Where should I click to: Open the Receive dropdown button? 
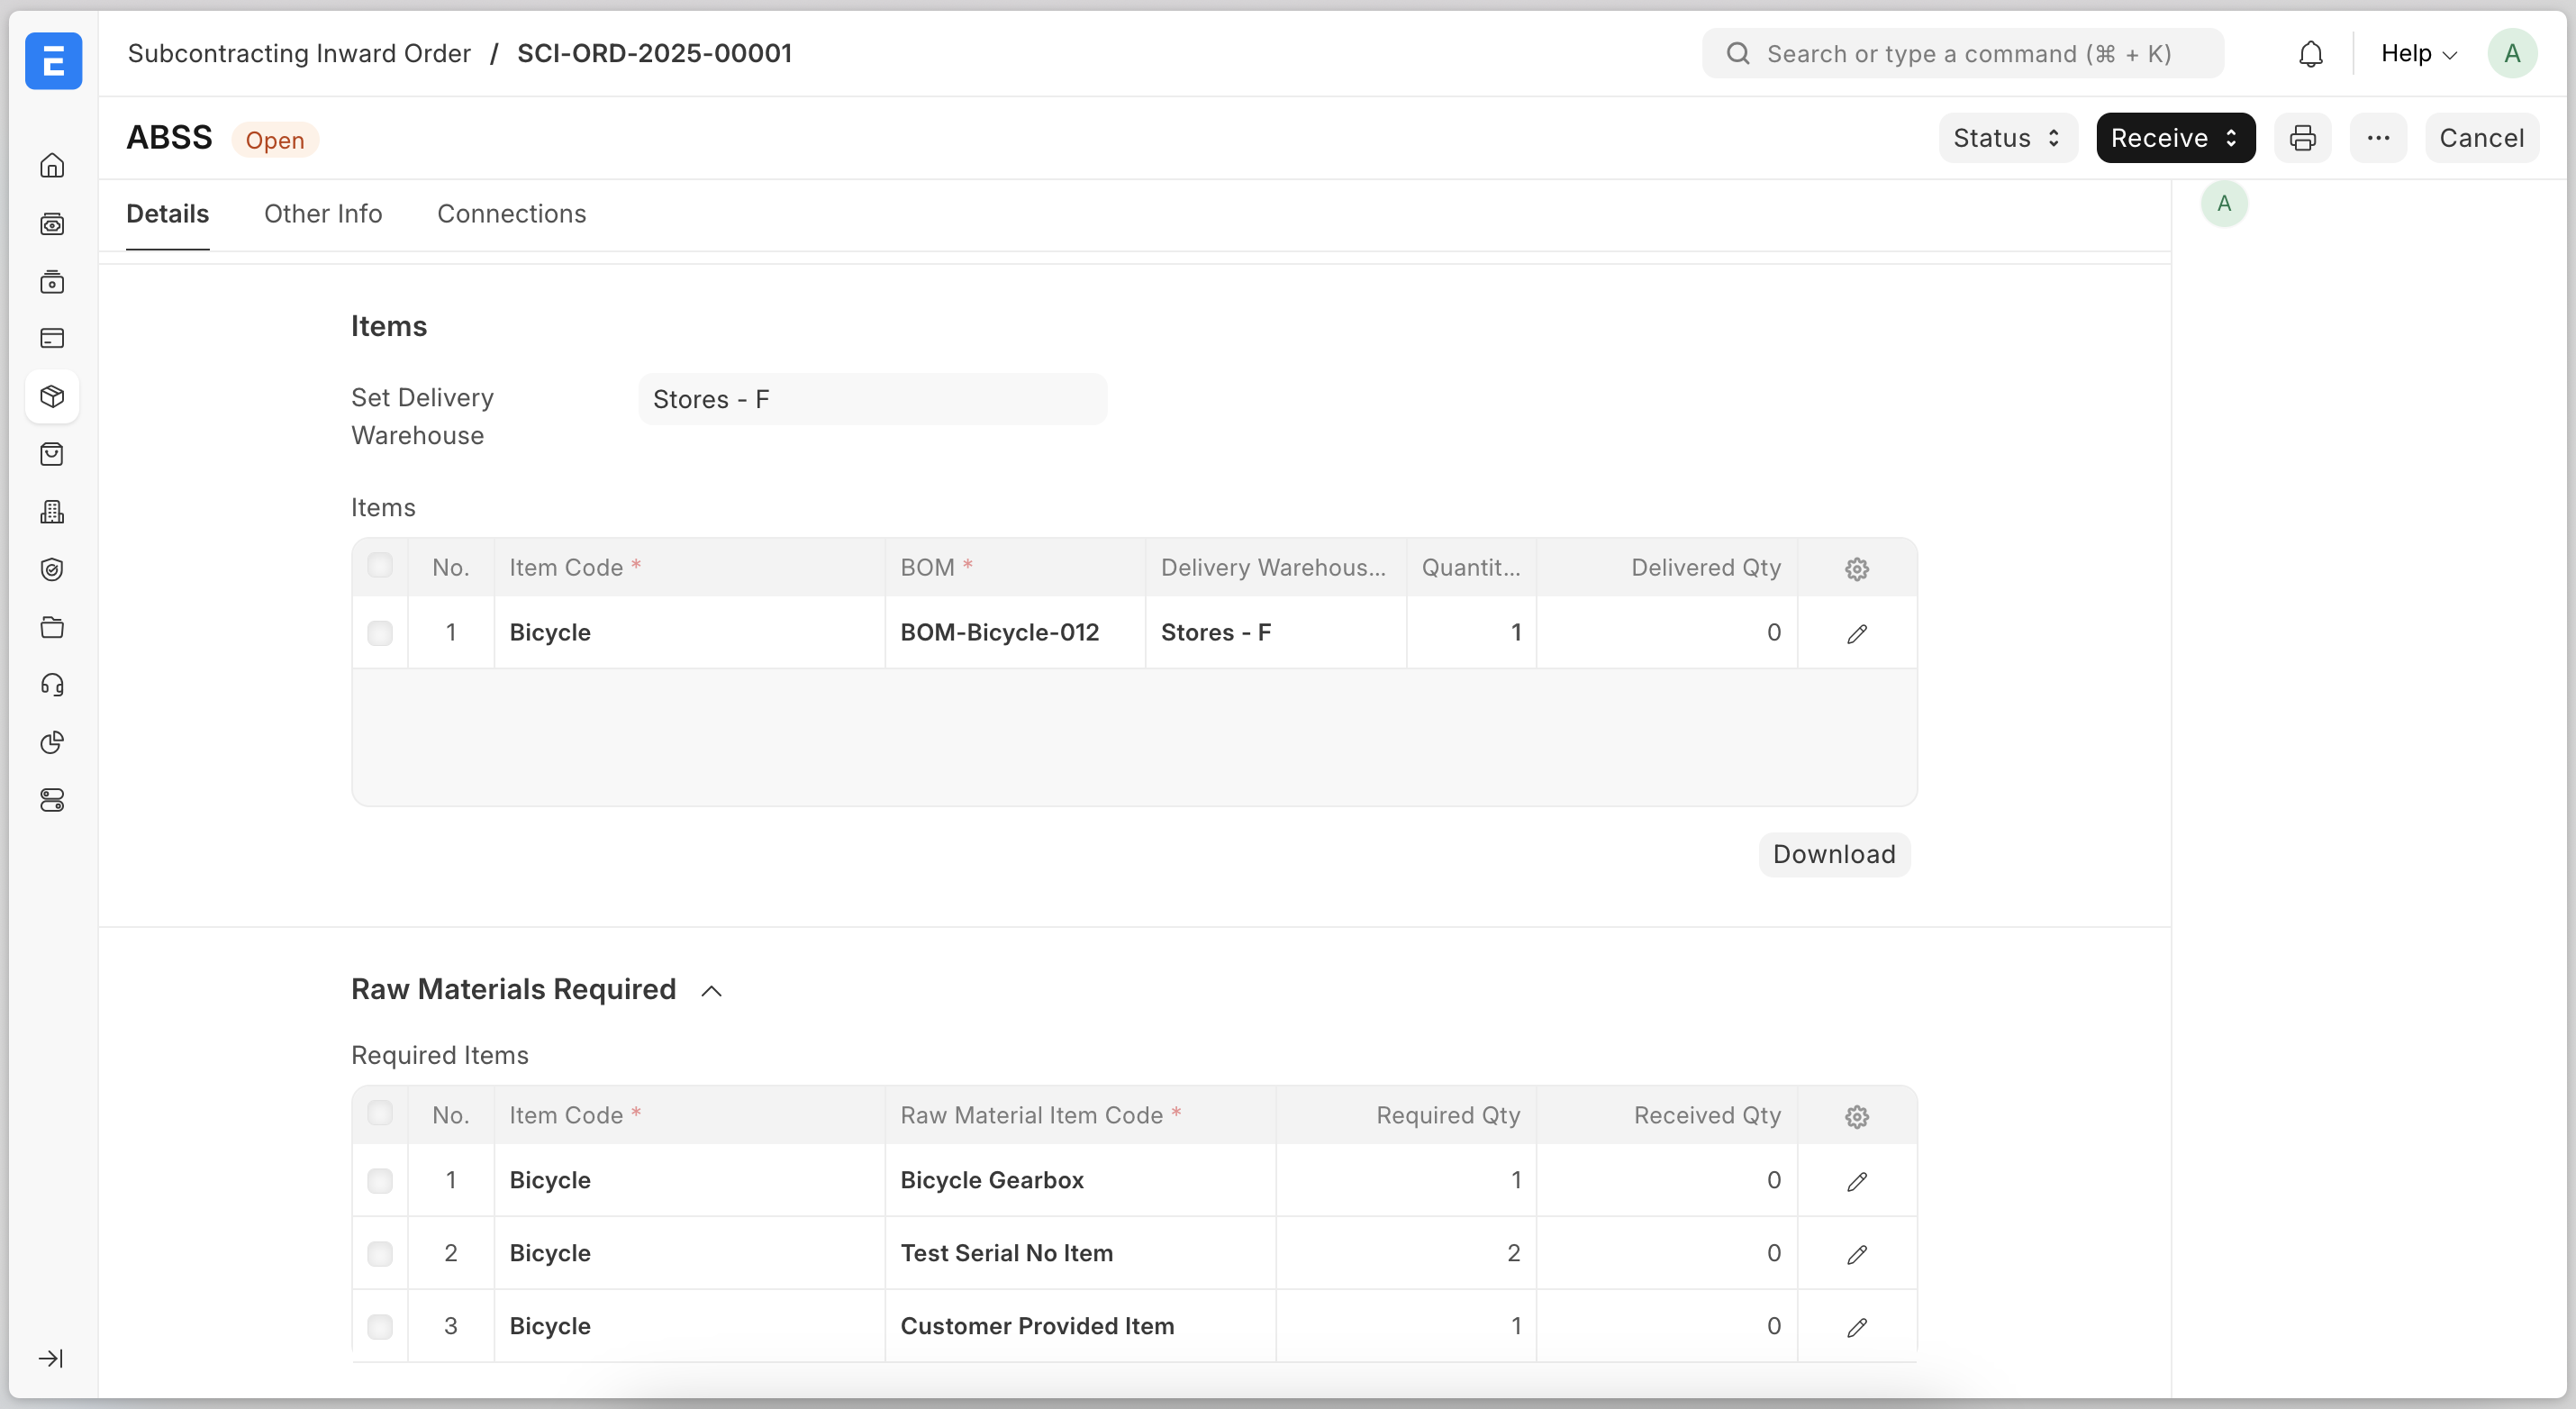pos(2174,138)
